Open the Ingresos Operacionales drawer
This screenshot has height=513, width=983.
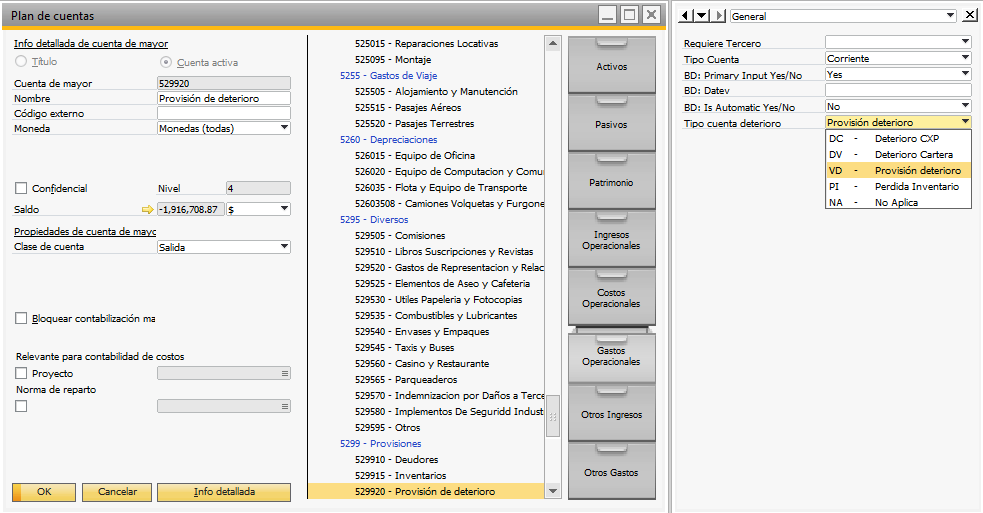pyautogui.click(x=612, y=240)
